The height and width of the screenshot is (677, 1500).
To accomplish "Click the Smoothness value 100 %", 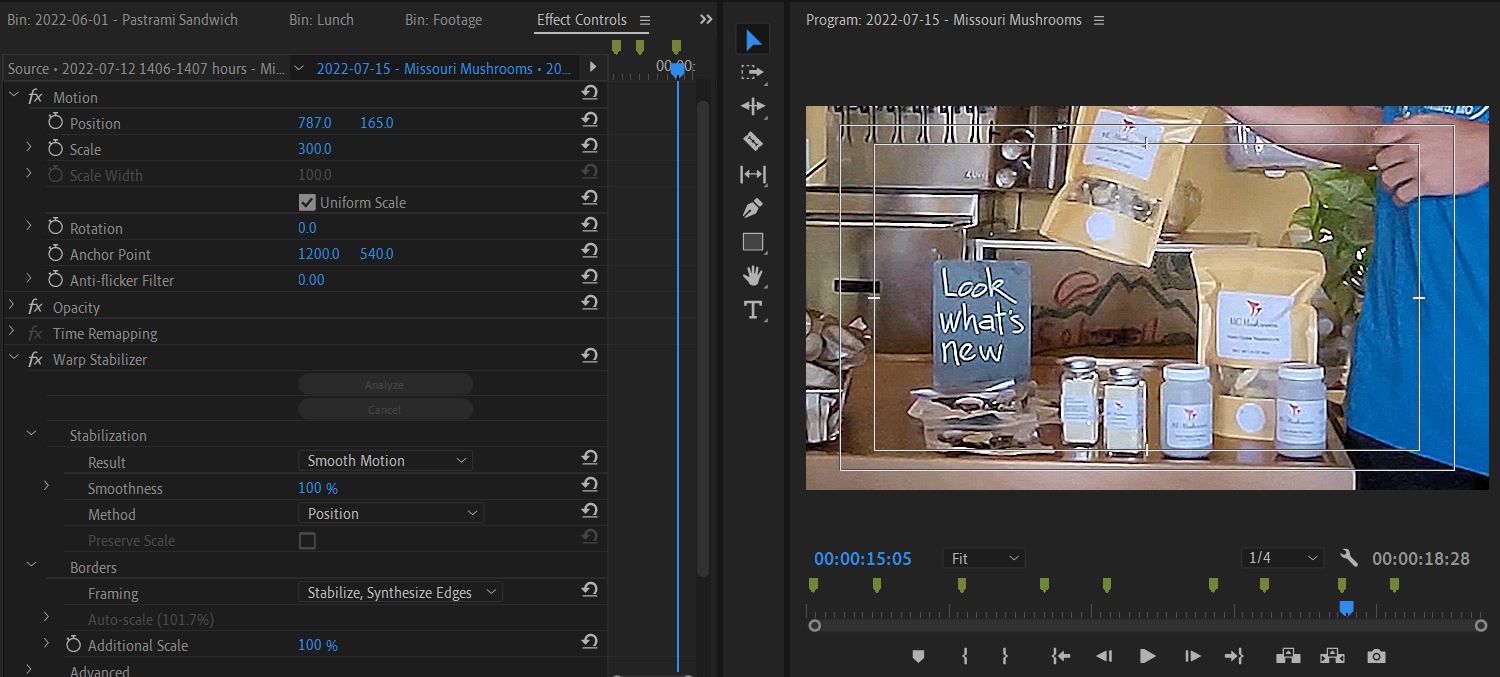I will pyautogui.click(x=318, y=487).
